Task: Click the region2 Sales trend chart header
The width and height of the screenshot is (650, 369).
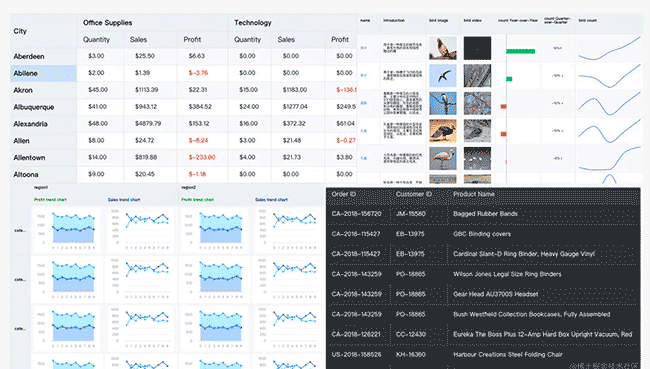Action: pos(271,200)
